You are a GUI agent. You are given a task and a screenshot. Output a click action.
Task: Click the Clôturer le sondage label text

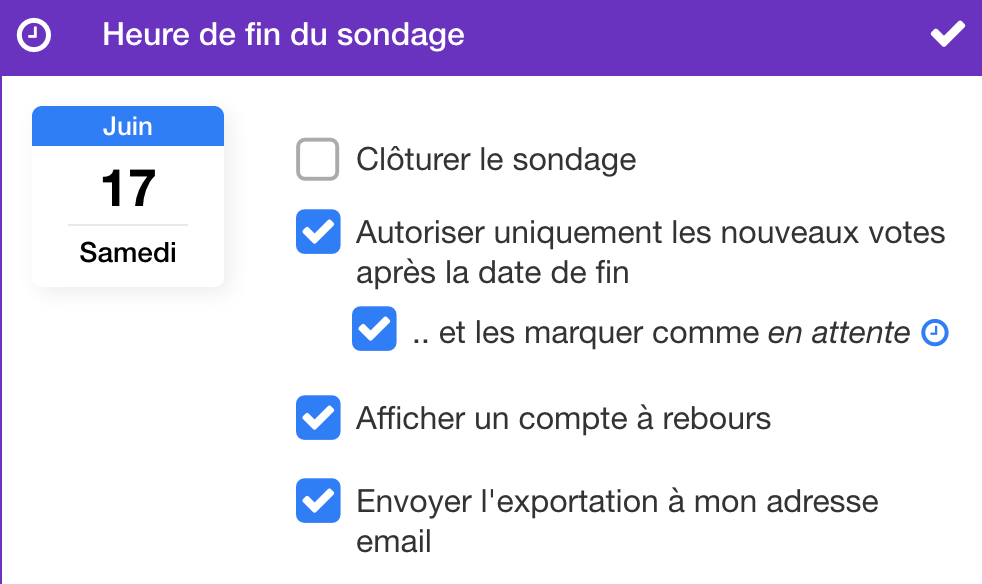pyautogui.click(x=496, y=160)
